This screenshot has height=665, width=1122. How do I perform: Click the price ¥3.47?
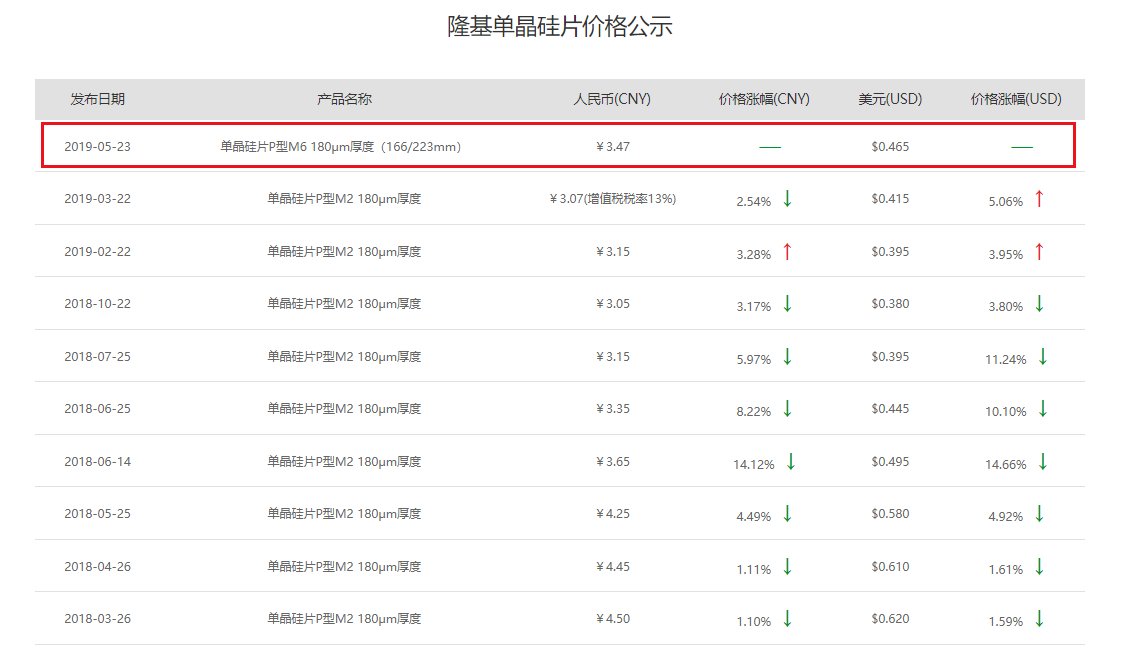tap(613, 147)
